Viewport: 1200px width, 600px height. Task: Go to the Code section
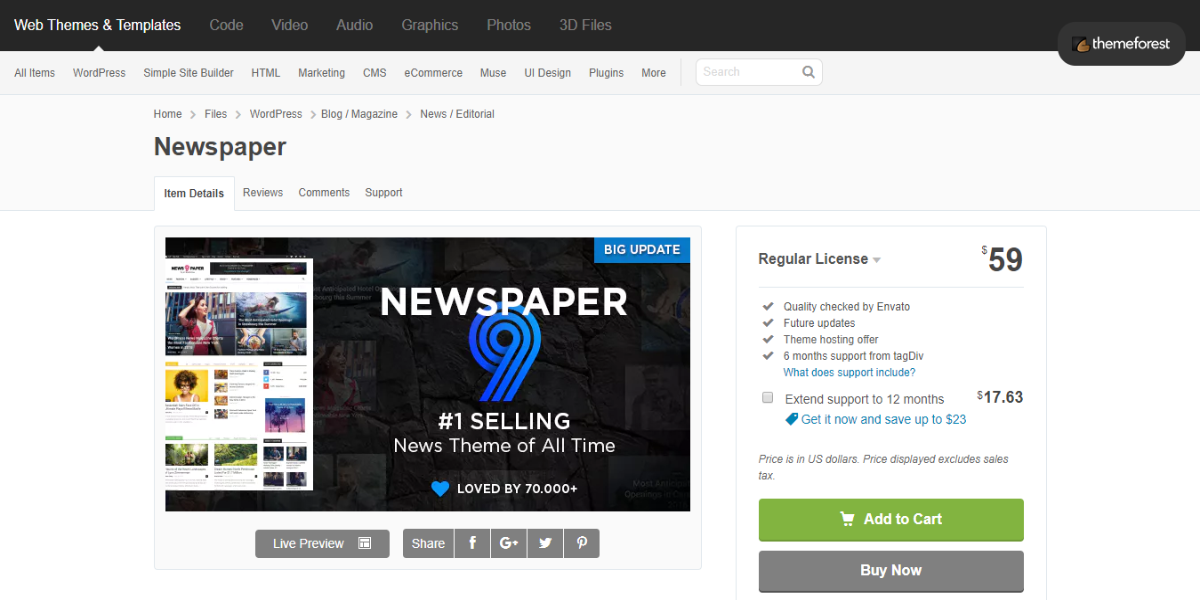tap(226, 25)
